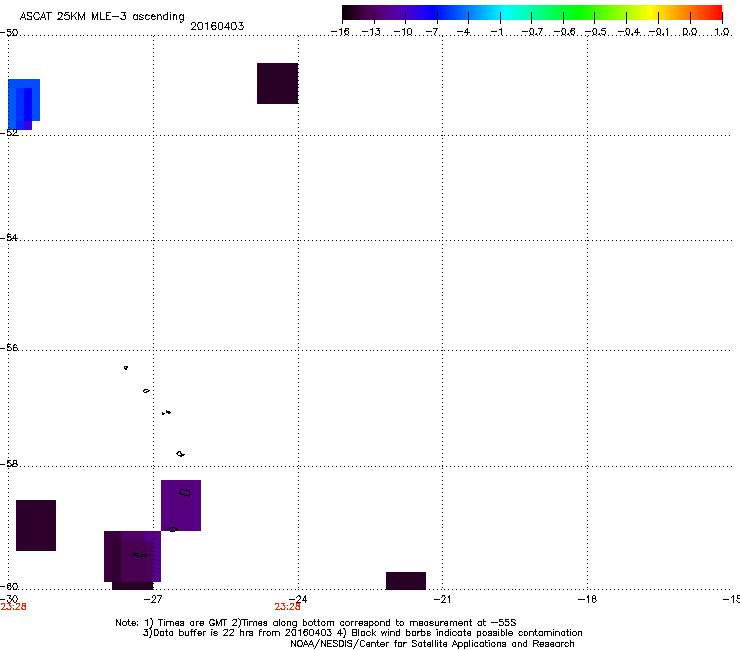Select the -10 color scale value

pos(403,32)
